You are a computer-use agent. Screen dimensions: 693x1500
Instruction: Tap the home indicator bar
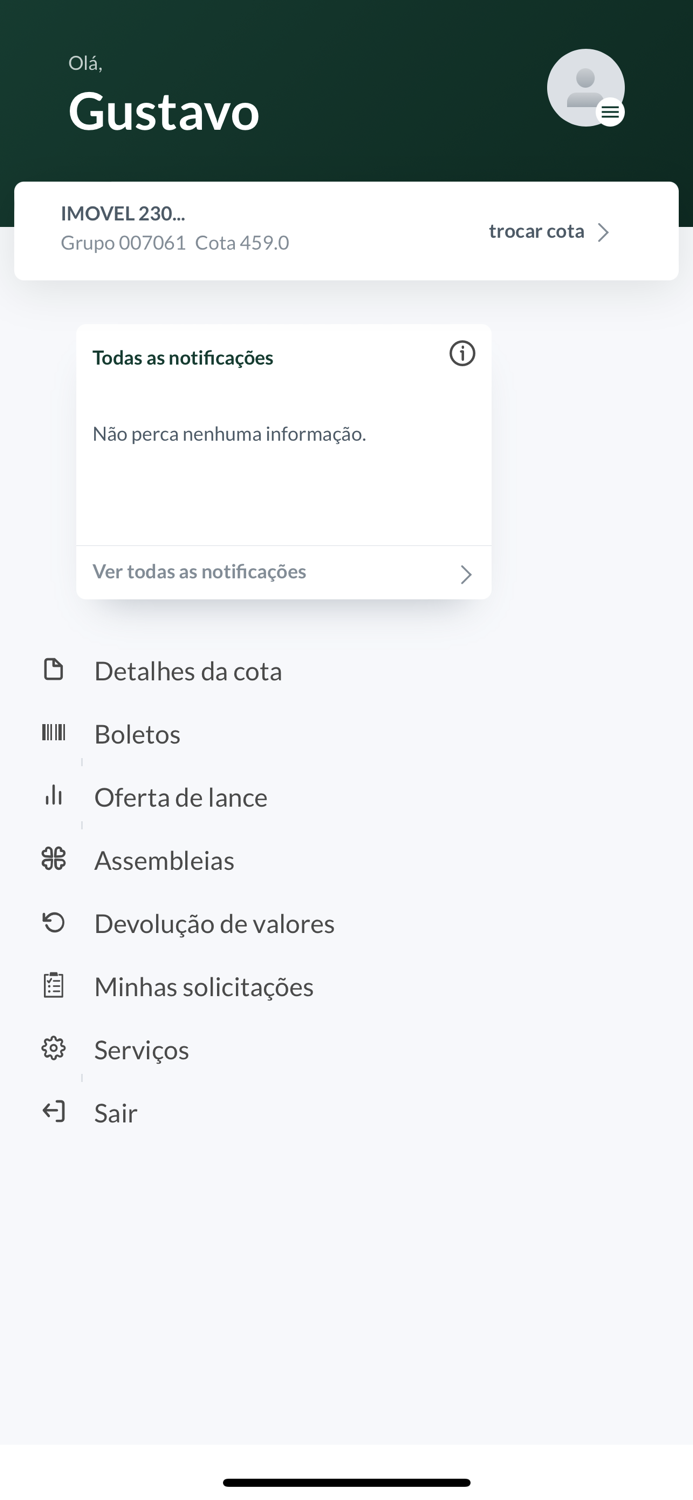coord(346,1483)
